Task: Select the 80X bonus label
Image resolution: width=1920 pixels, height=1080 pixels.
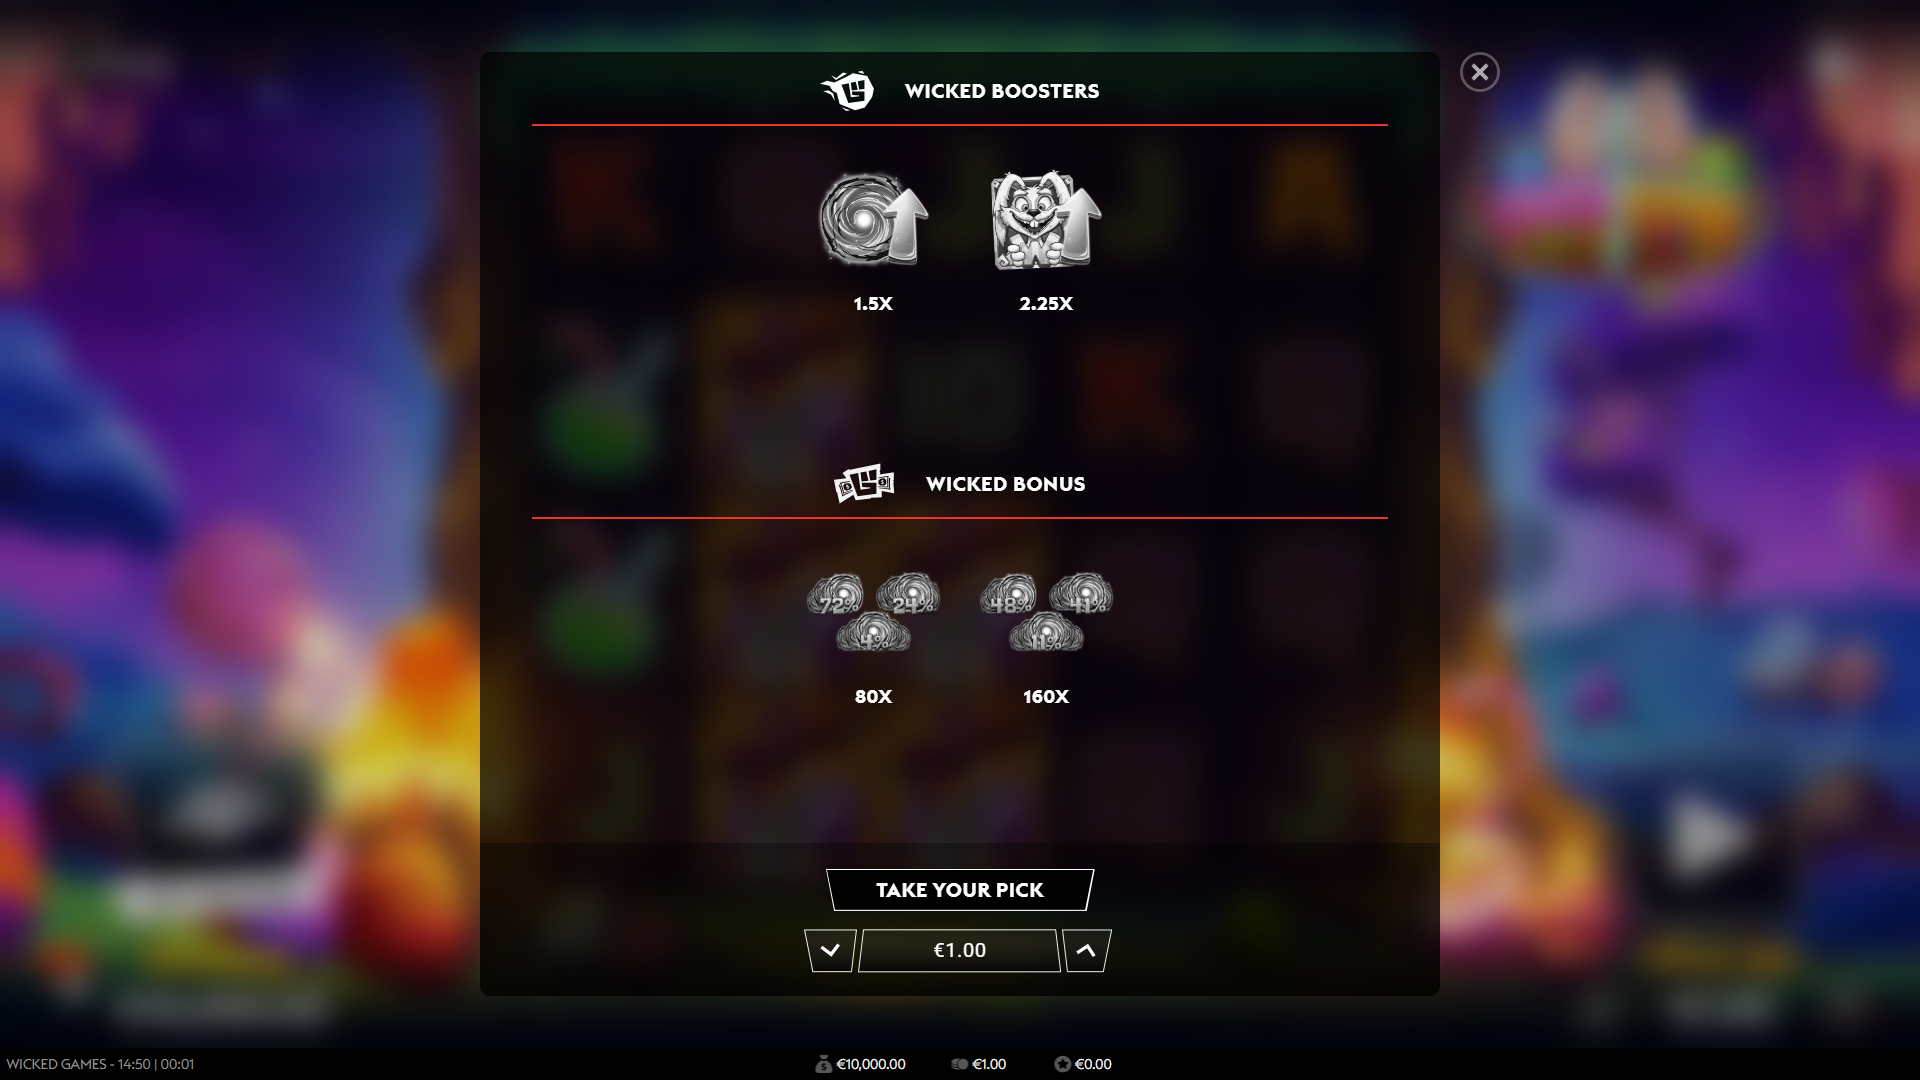Action: [x=873, y=697]
